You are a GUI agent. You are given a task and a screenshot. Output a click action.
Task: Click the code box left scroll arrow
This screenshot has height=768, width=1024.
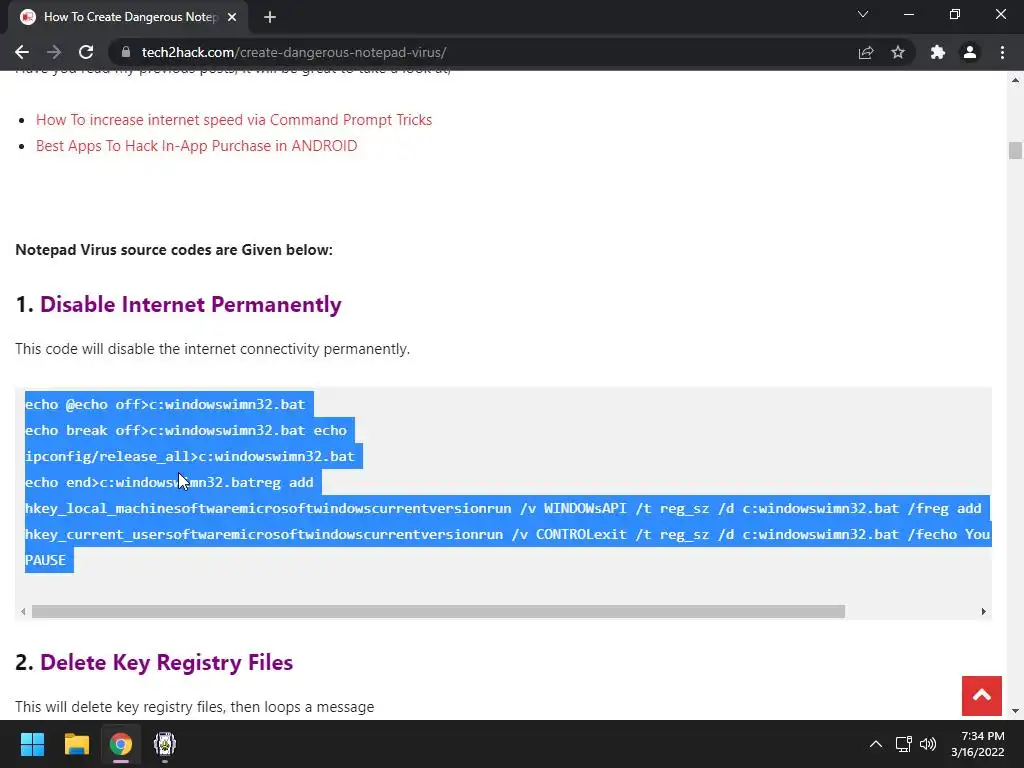(x=24, y=611)
